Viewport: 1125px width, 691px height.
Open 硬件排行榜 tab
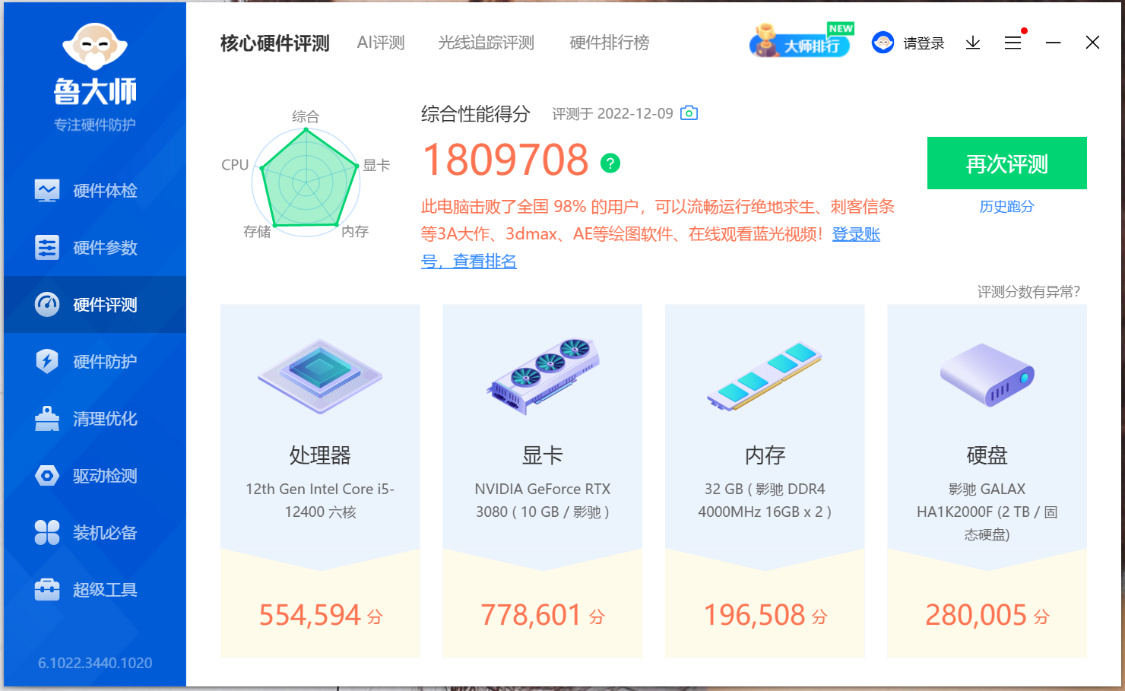(x=609, y=43)
